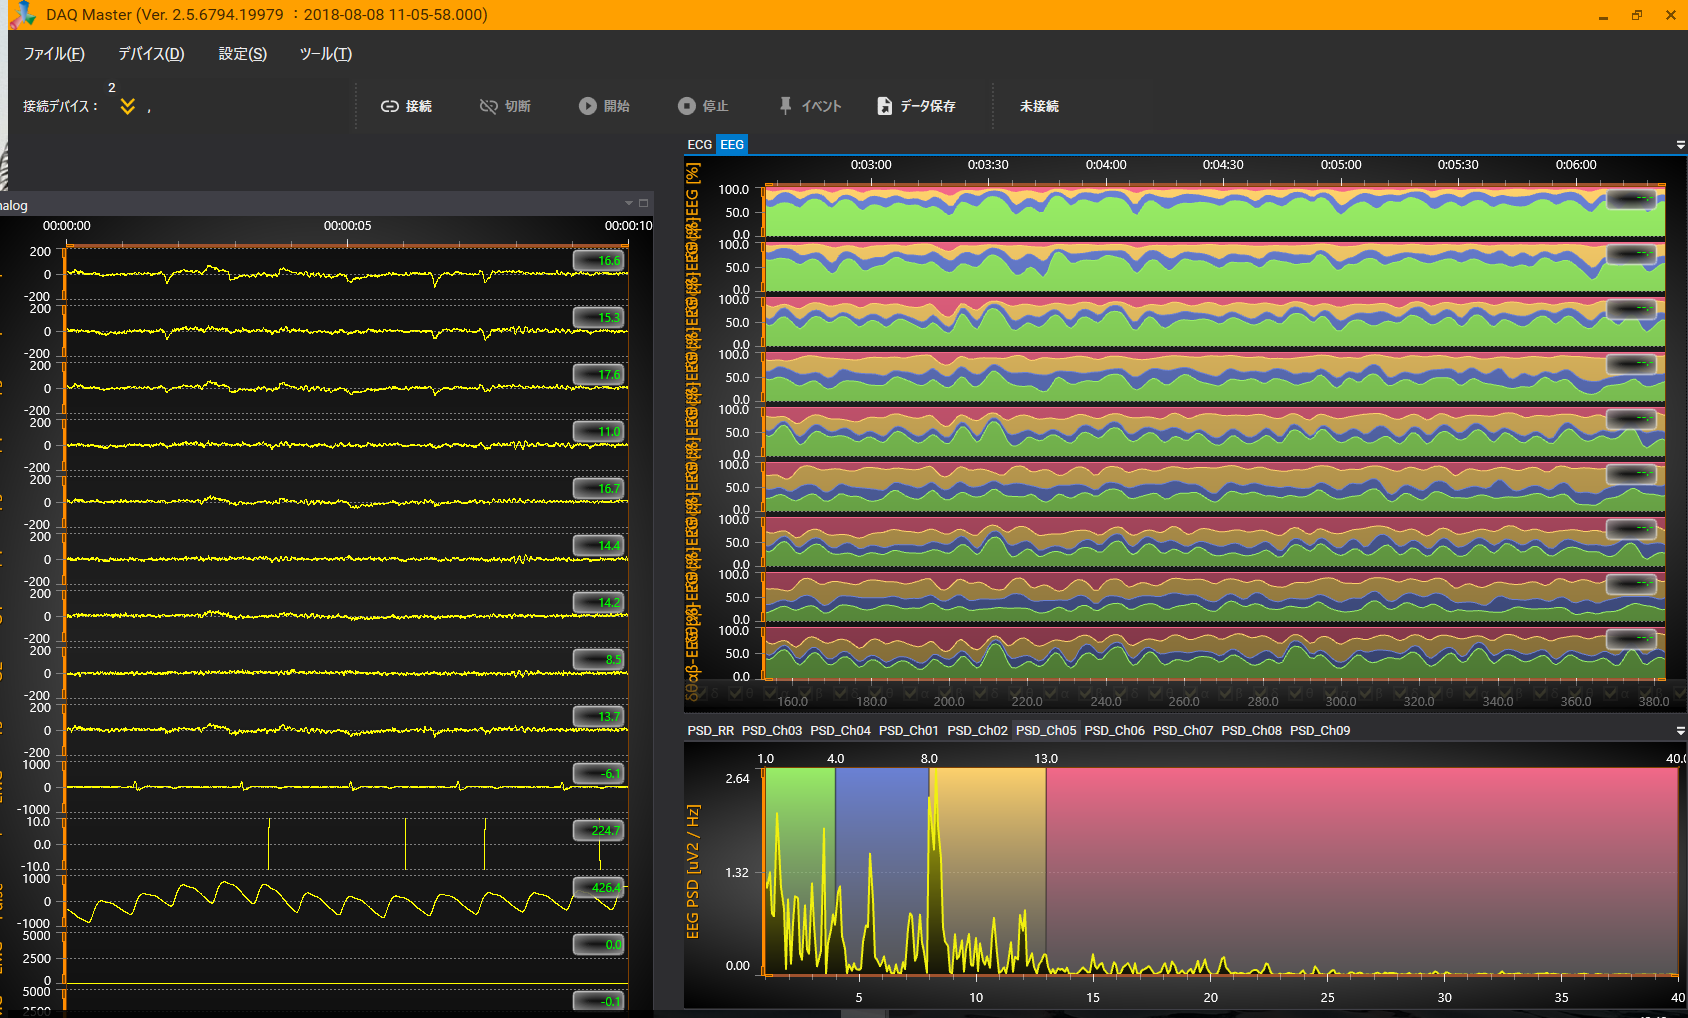The height and width of the screenshot is (1018, 1688).
Task: Open the PSD_Ch06 tab
Action: [1115, 731]
